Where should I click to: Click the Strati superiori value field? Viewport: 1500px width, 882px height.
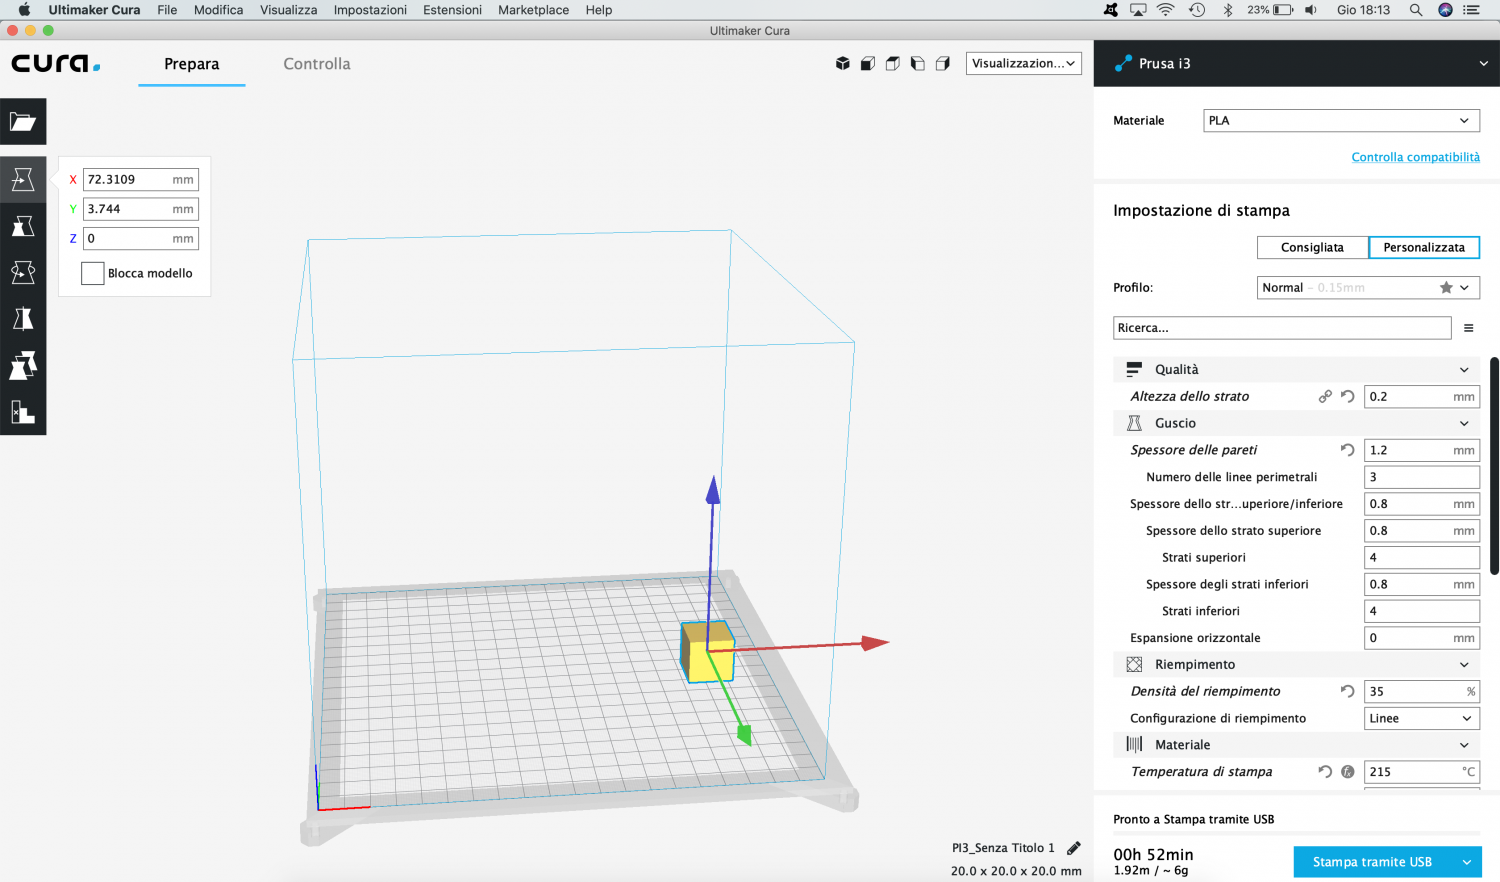click(x=1422, y=558)
